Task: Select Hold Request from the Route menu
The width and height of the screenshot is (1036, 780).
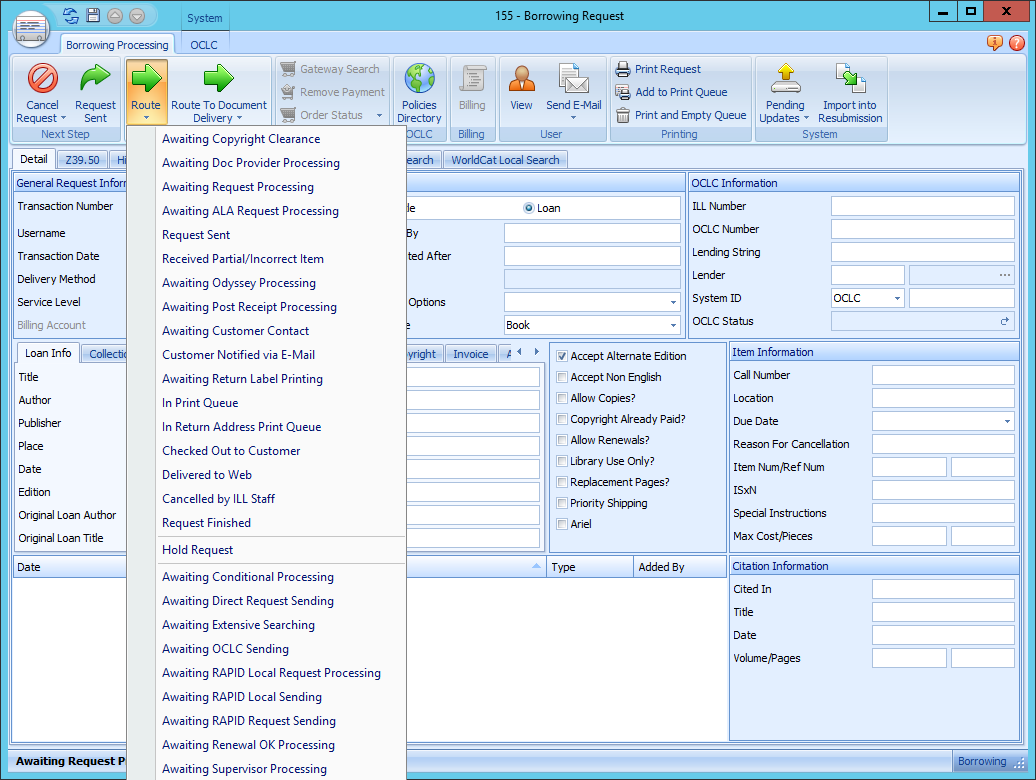Action: click(x=196, y=548)
